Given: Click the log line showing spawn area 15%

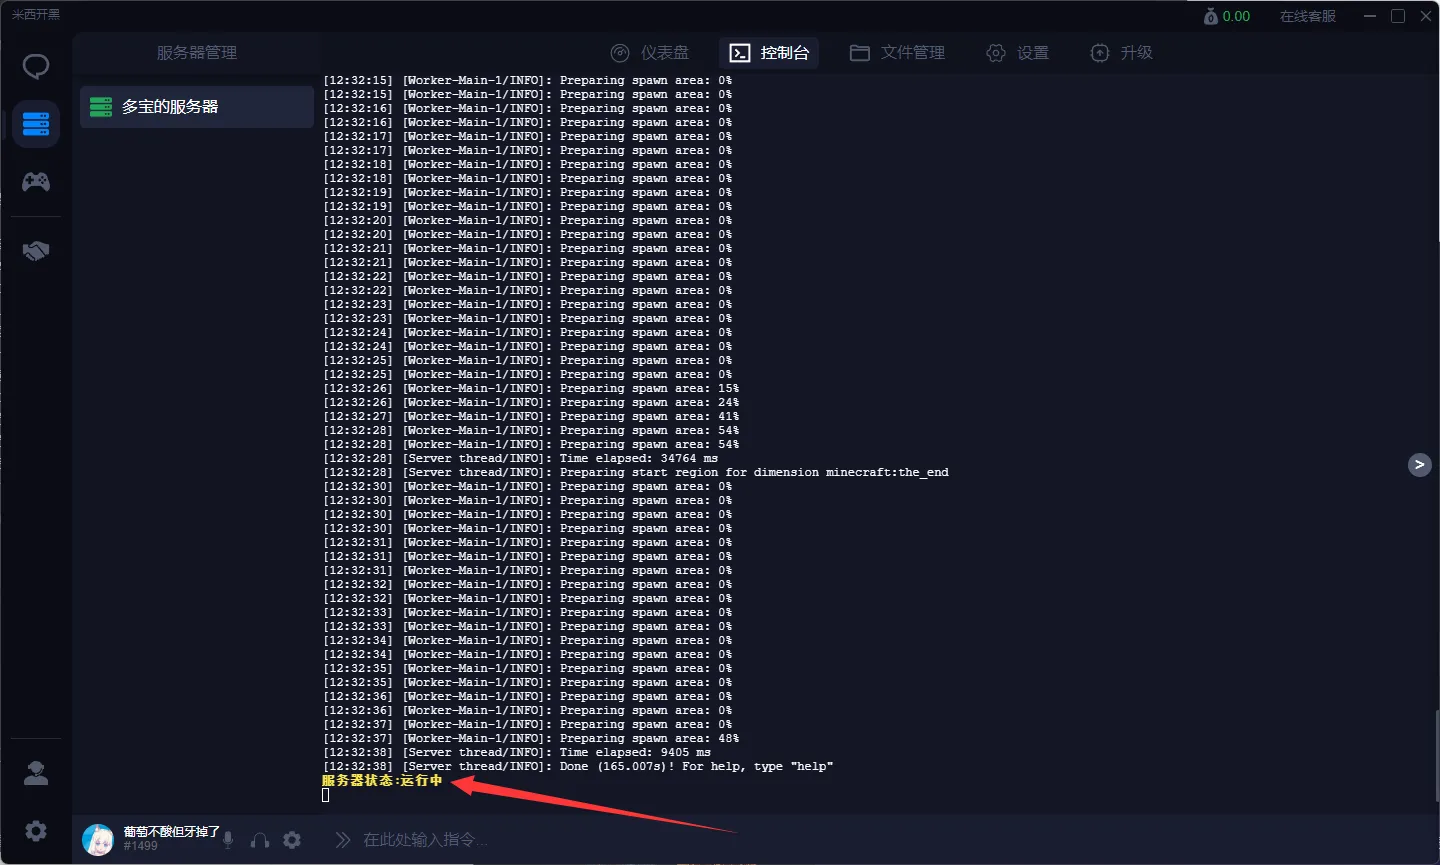Looking at the screenshot, I should (531, 388).
